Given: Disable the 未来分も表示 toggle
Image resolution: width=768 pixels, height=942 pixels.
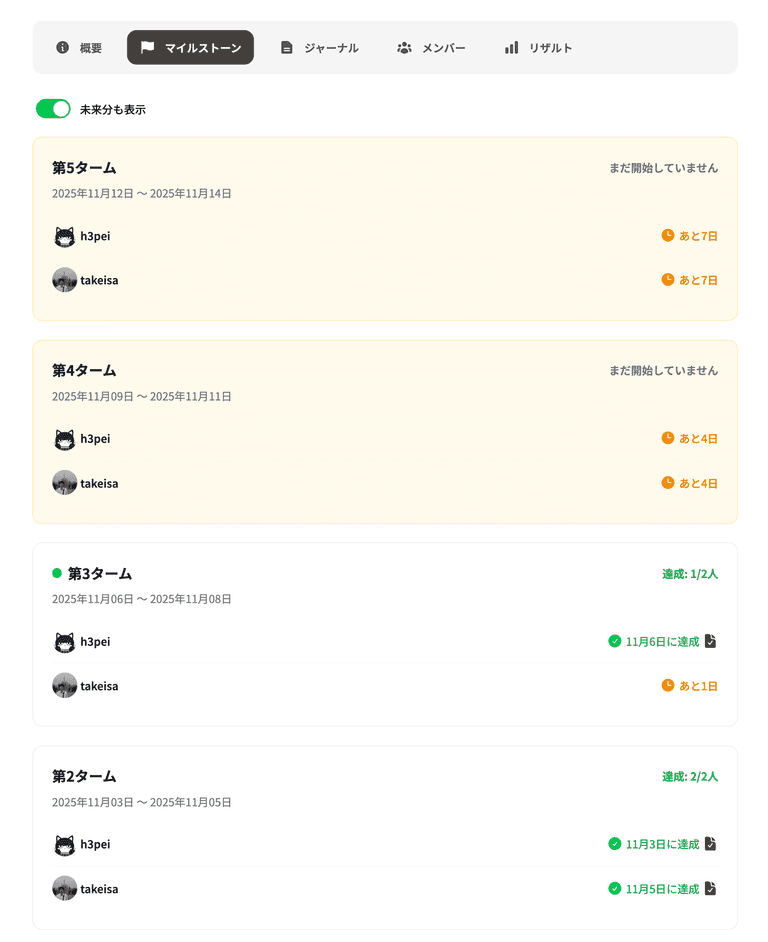Looking at the screenshot, I should click(x=52, y=107).
